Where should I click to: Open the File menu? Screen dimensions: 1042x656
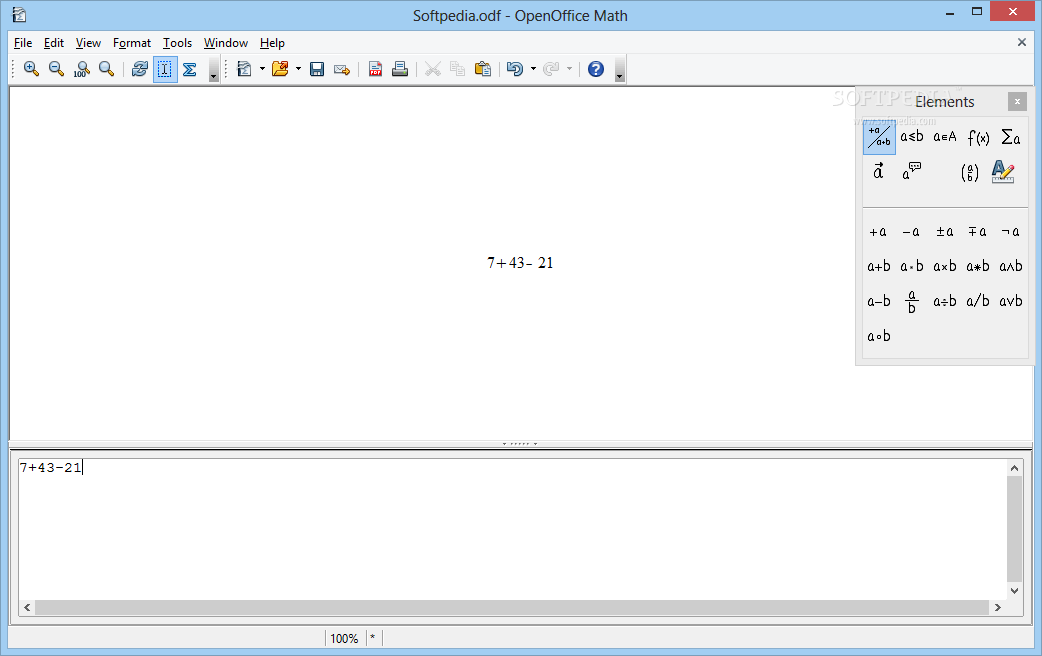click(x=23, y=43)
